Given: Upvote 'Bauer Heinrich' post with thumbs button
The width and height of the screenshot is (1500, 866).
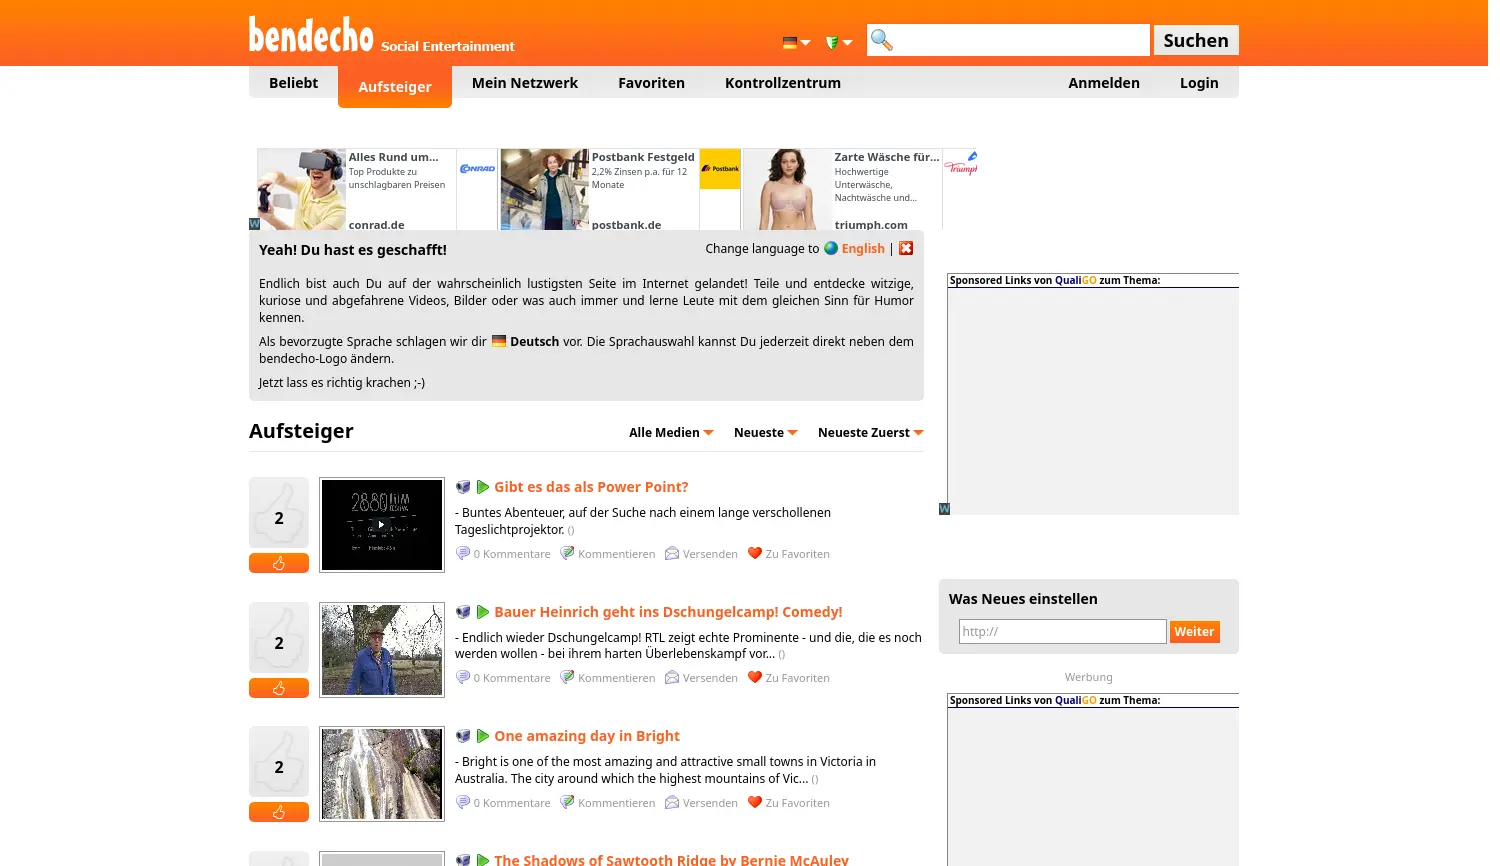Looking at the screenshot, I should (279, 688).
